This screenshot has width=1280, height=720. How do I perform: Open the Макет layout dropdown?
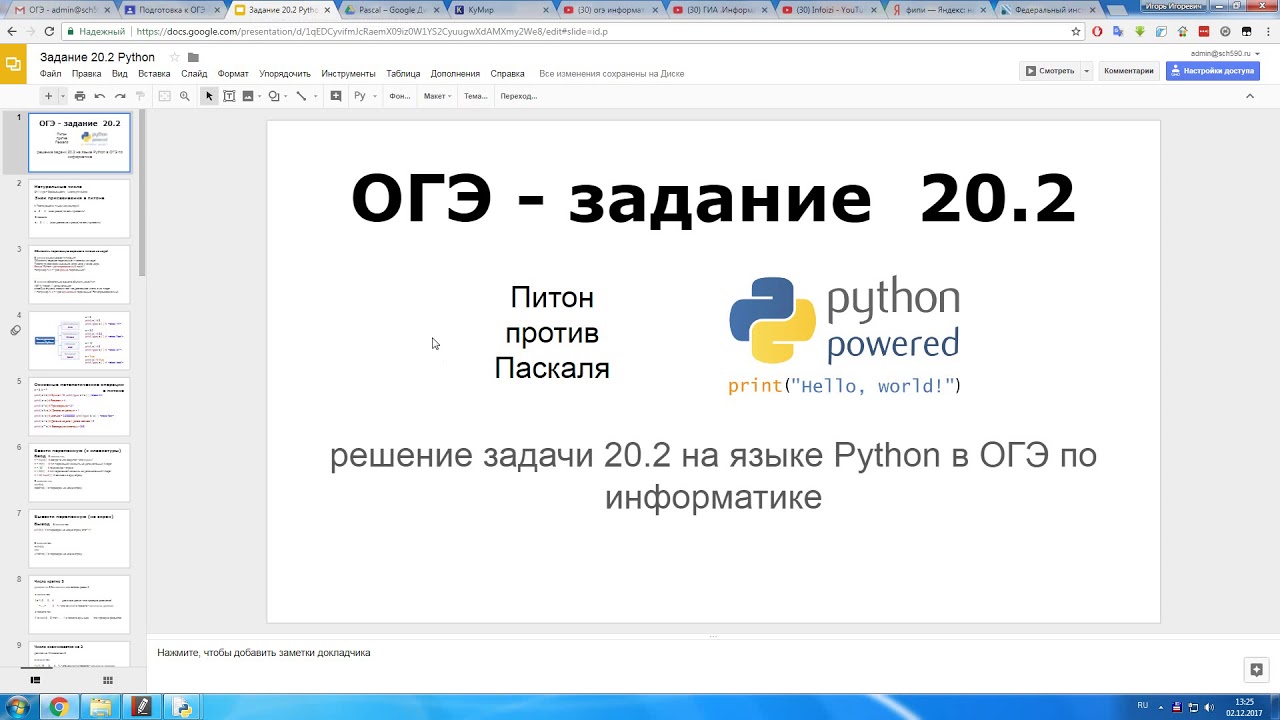437,96
